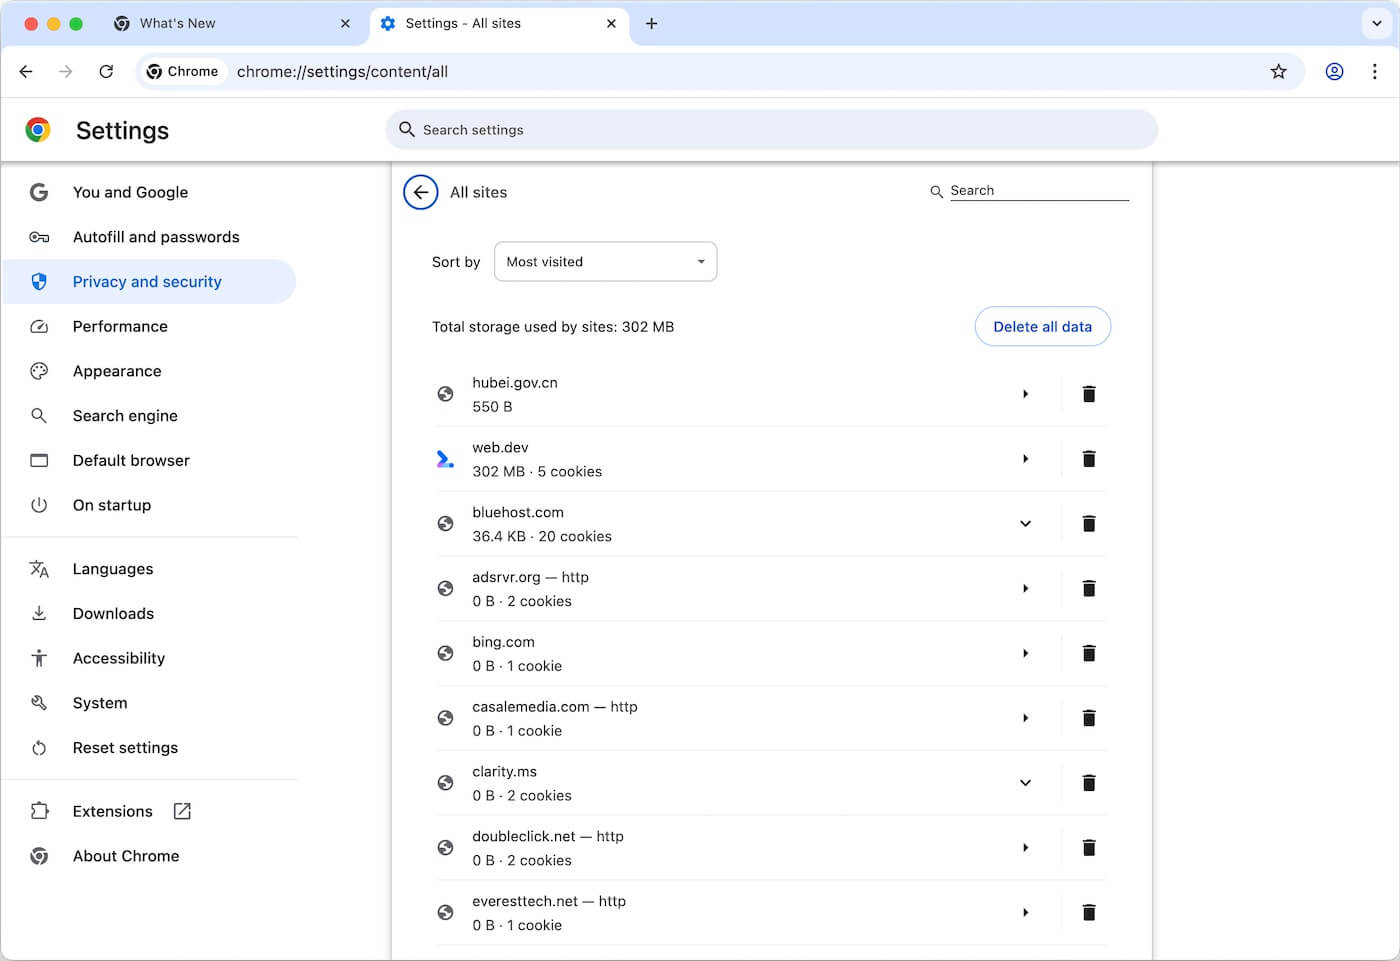Expand web.dev site details arrow
1400x961 pixels.
pyautogui.click(x=1025, y=459)
